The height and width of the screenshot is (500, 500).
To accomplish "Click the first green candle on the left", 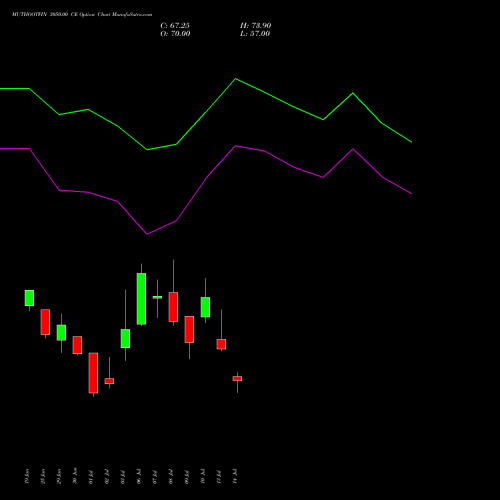I will coord(29,298).
